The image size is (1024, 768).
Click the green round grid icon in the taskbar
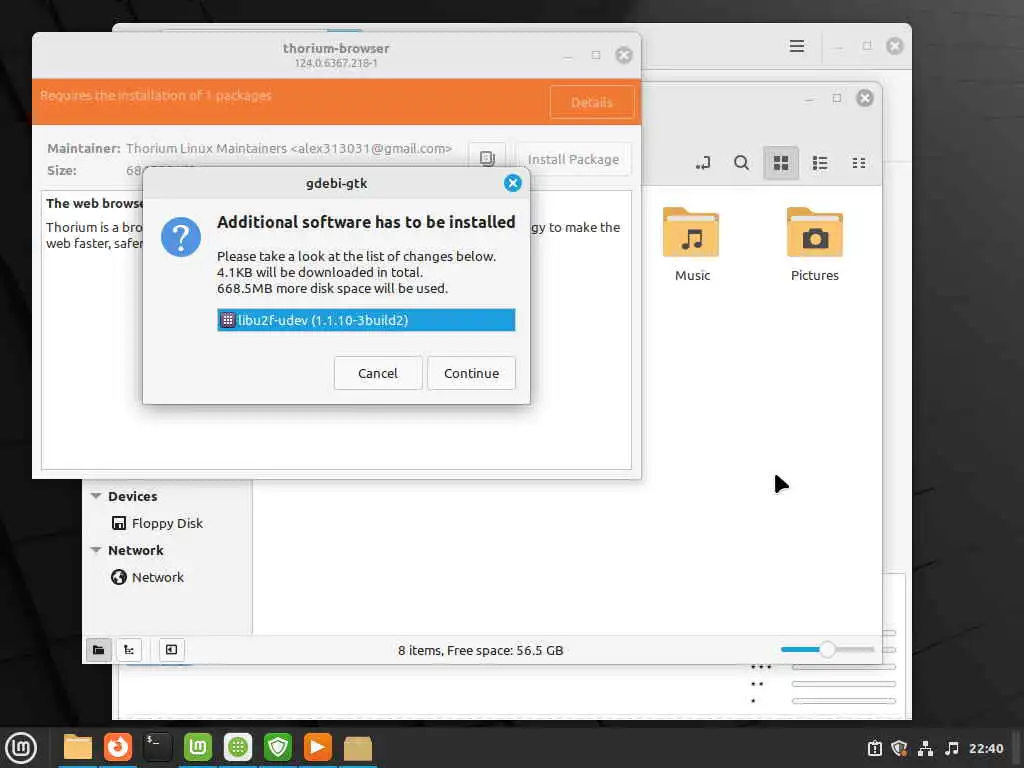[x=238, y=748]
